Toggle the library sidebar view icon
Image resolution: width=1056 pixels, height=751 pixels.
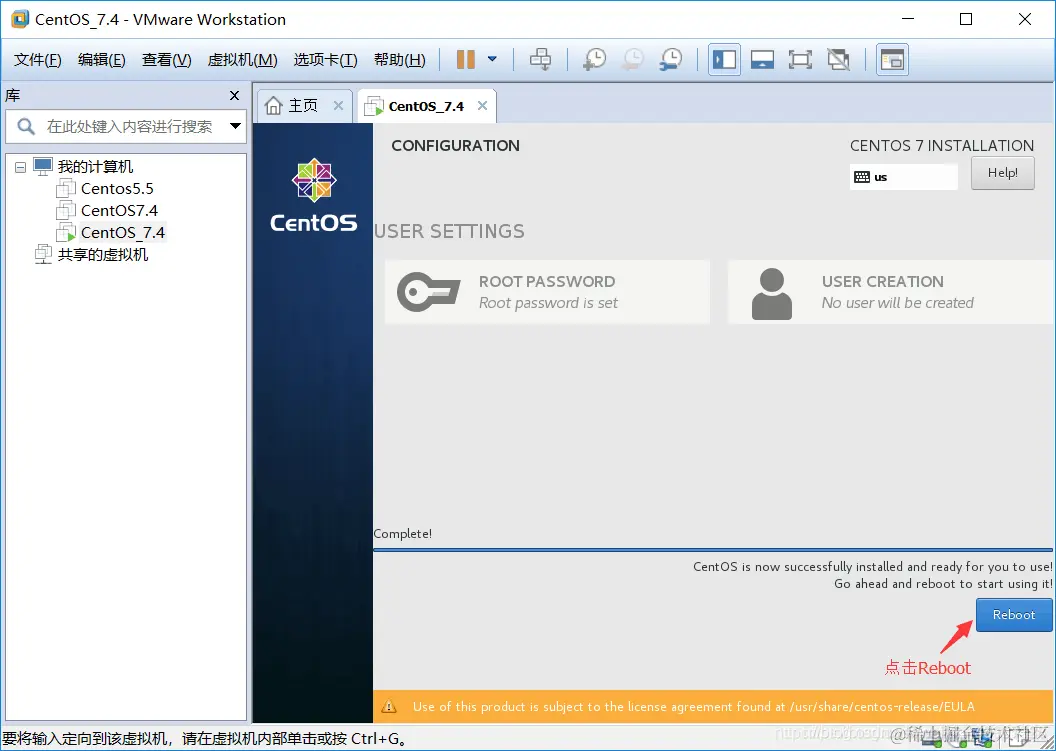click(x=725, y=59)
